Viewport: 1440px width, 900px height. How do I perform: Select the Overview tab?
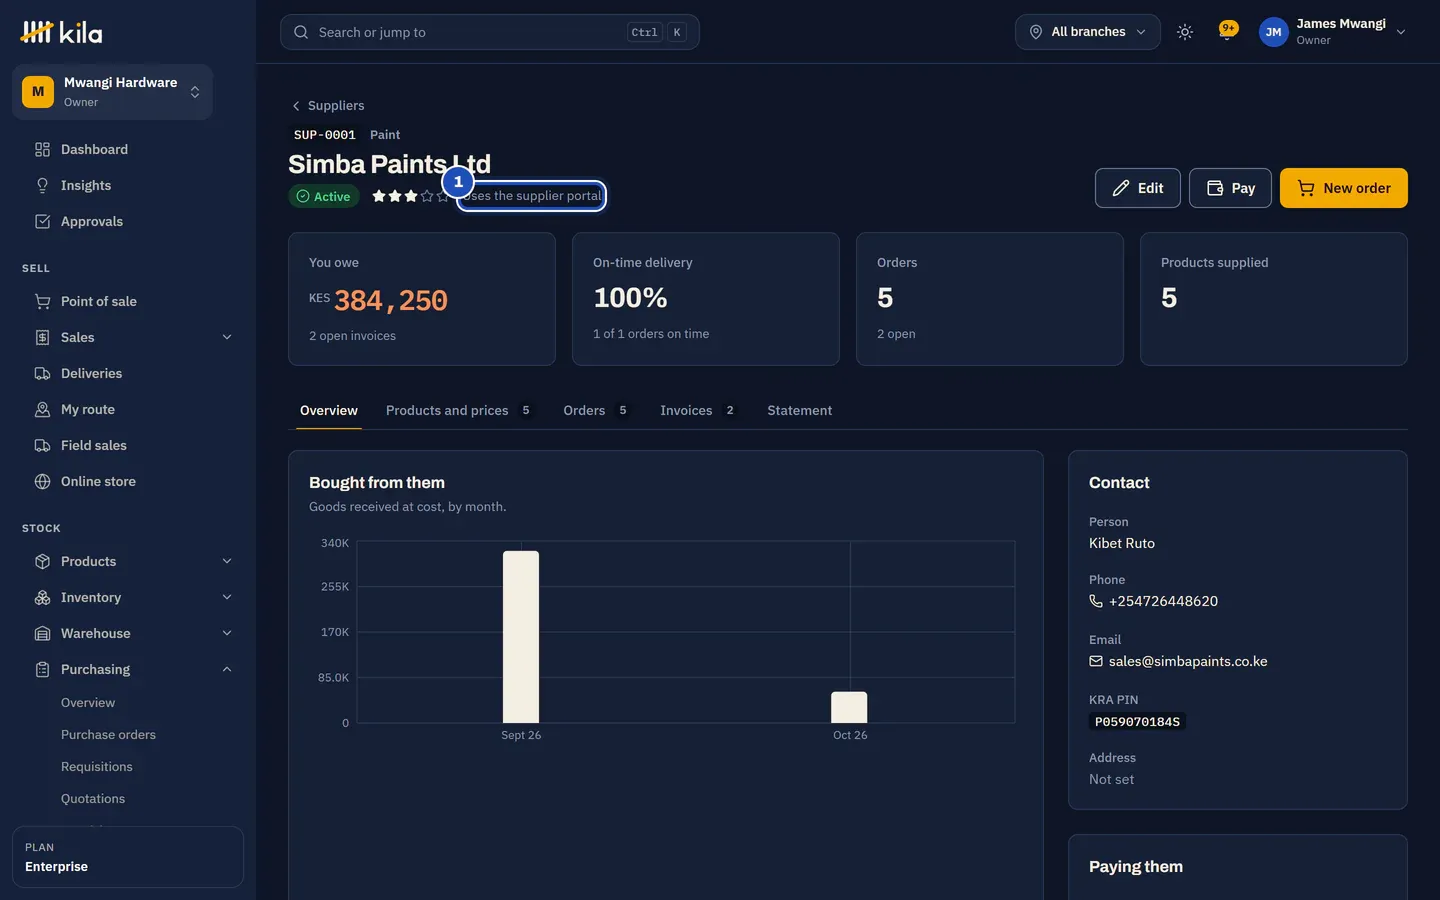(329, 410)
